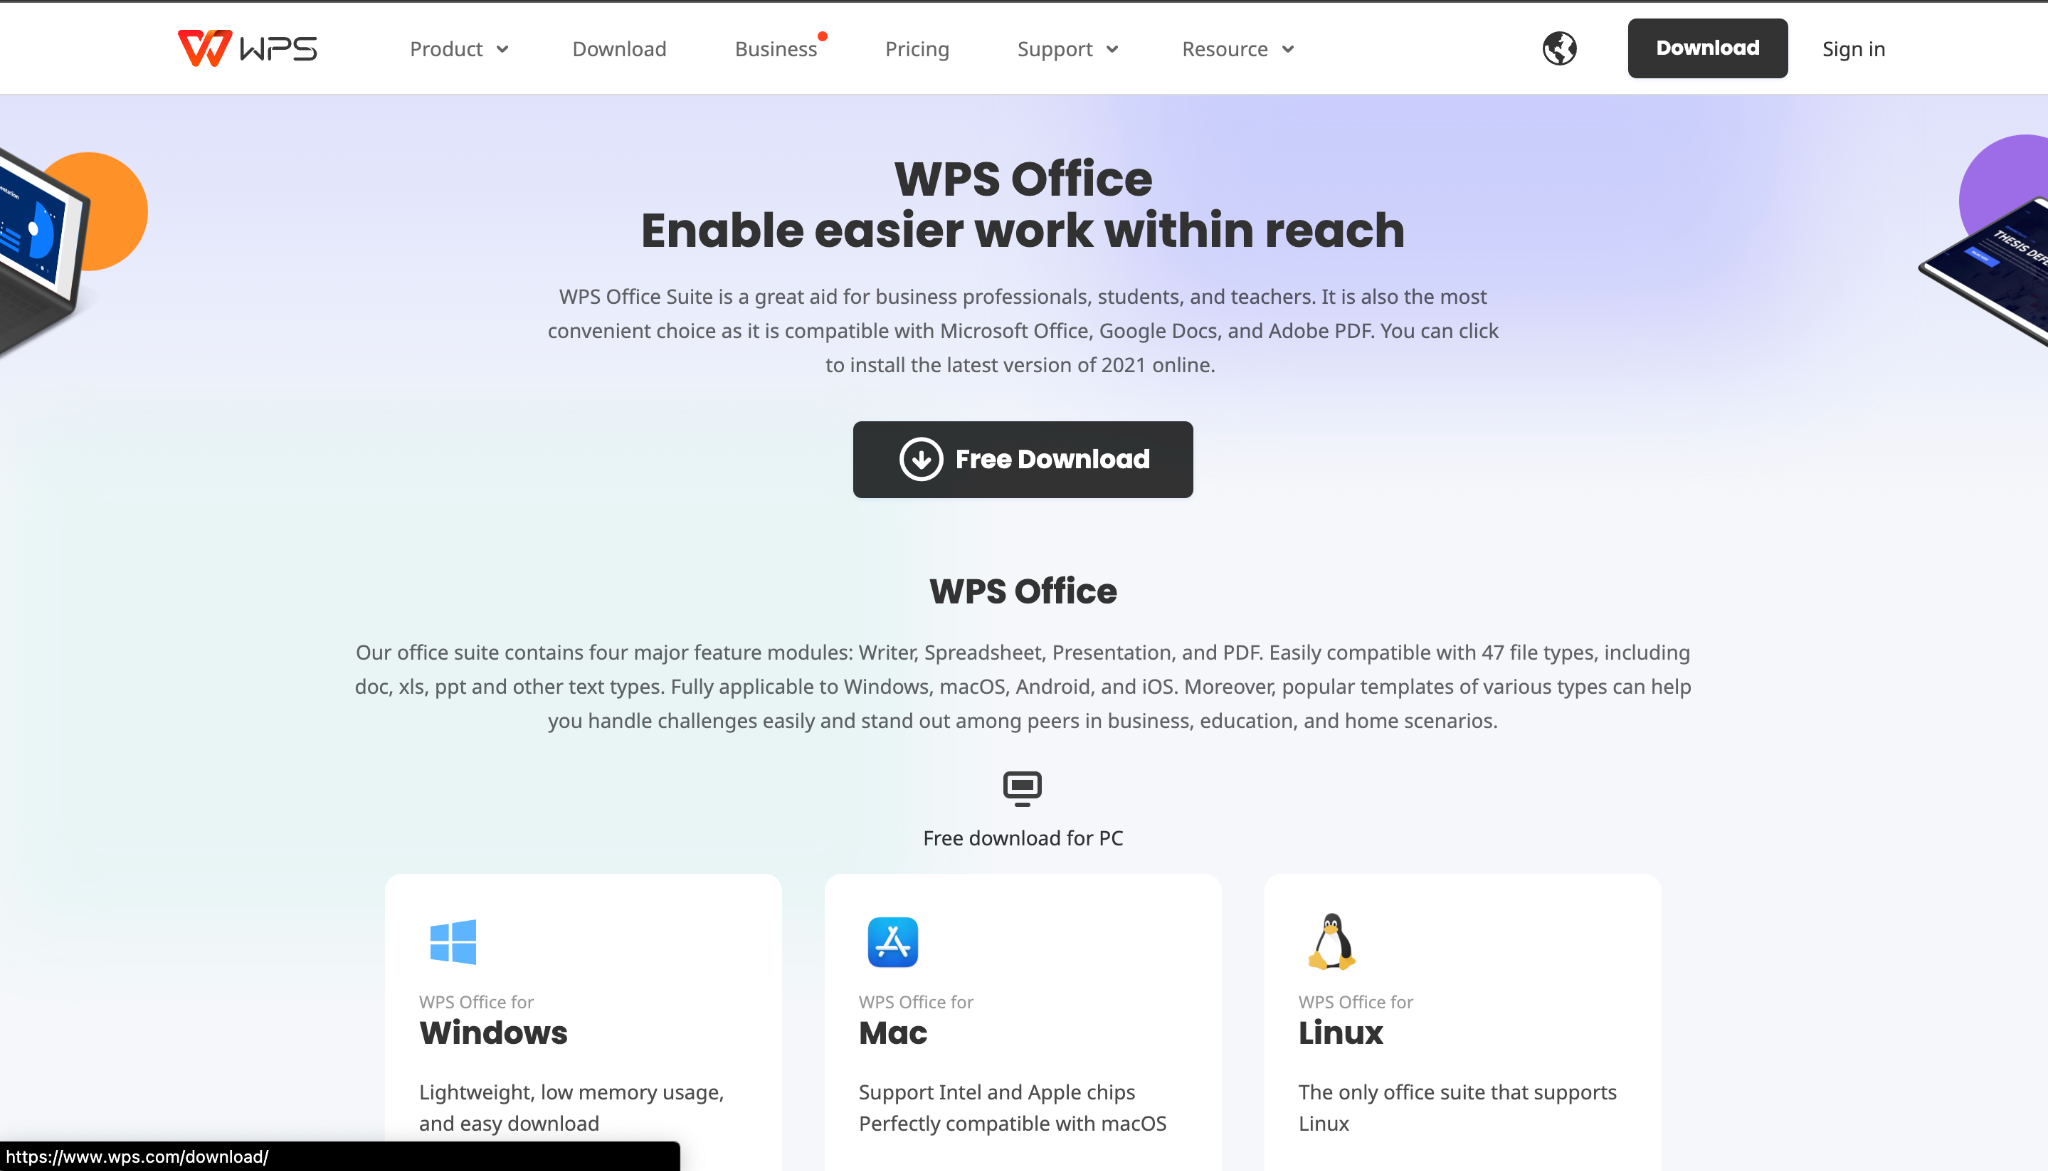Click the monitor download icon
Screen dimensions: 2048x1171
[1024, 787]
